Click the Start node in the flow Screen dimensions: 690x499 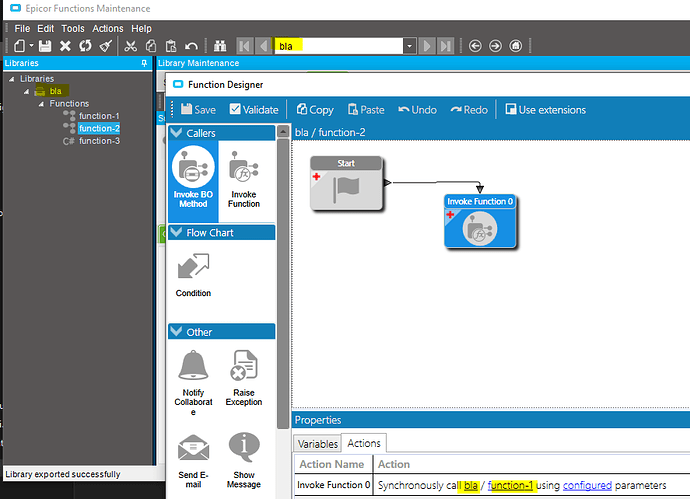click(346, 183)
